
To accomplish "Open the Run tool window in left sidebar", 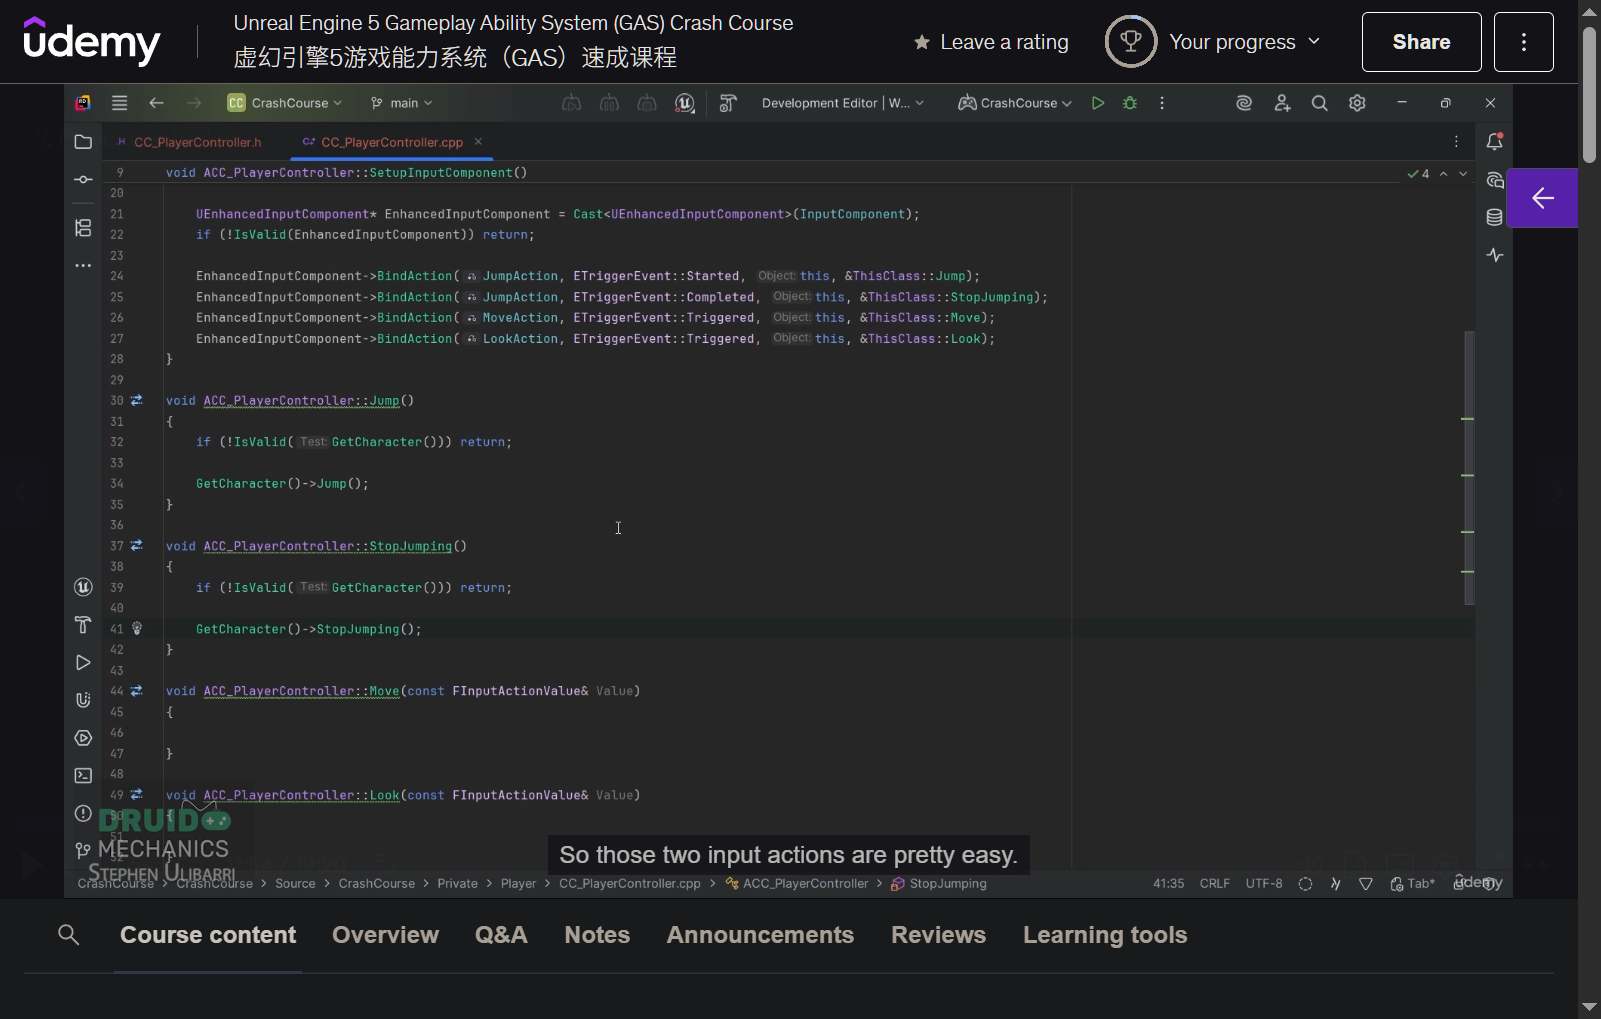I will tap(83, 663).
